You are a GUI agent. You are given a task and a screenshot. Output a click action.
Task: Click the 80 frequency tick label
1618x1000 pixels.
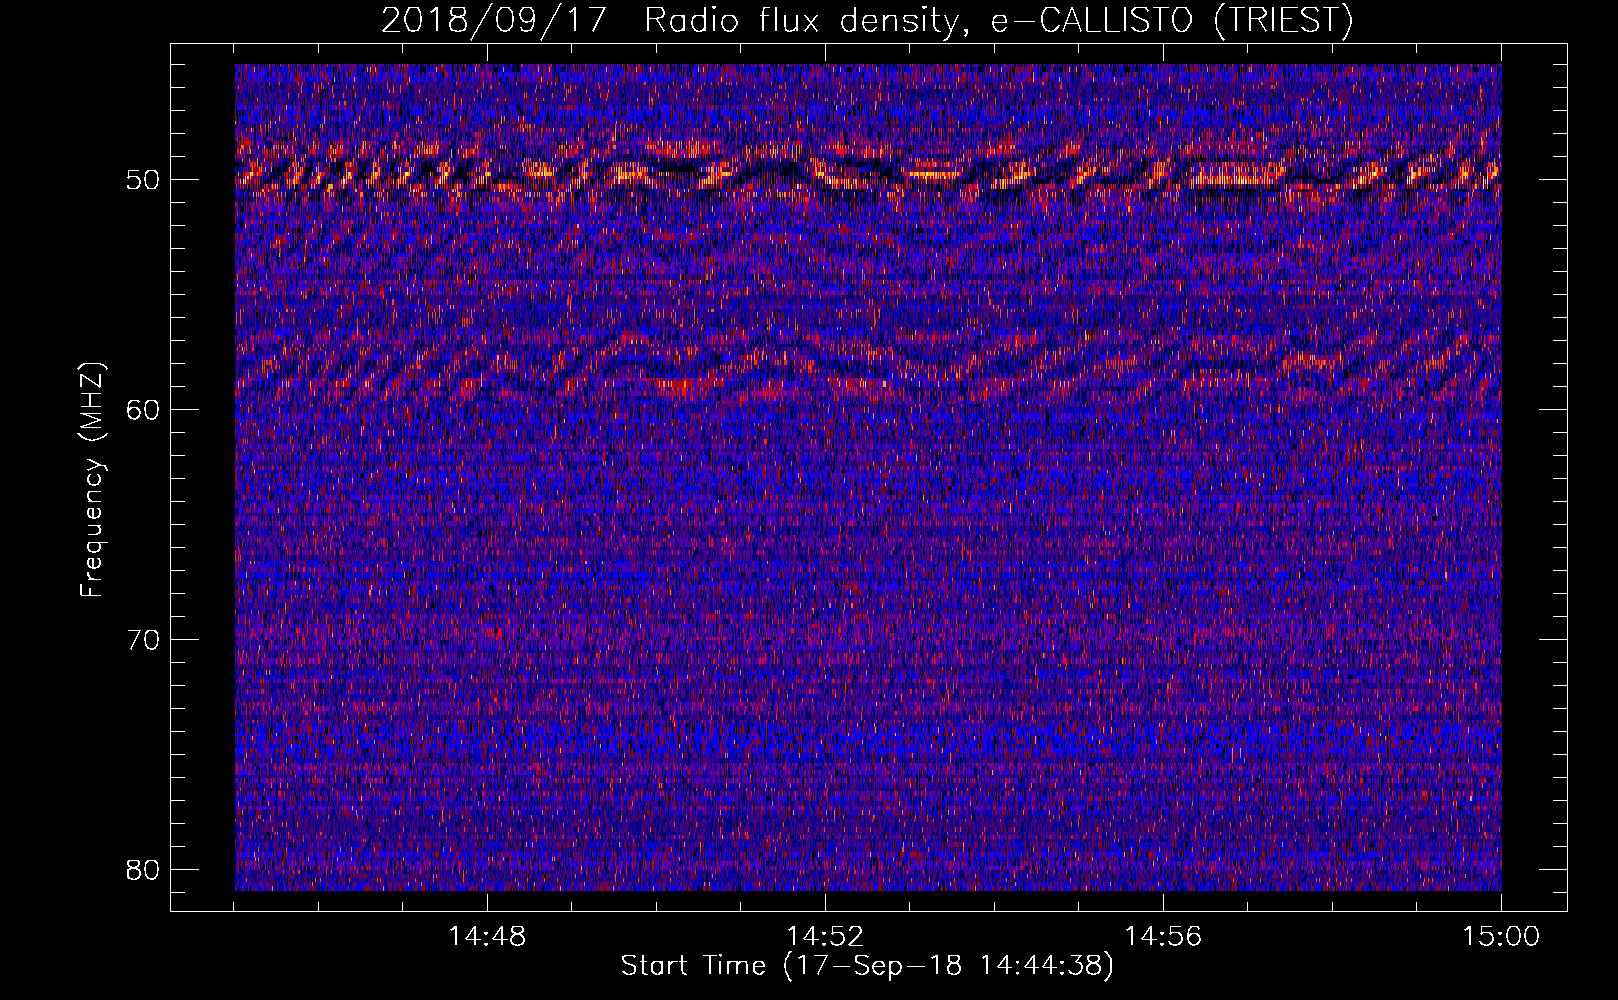(x=144, y=870)
